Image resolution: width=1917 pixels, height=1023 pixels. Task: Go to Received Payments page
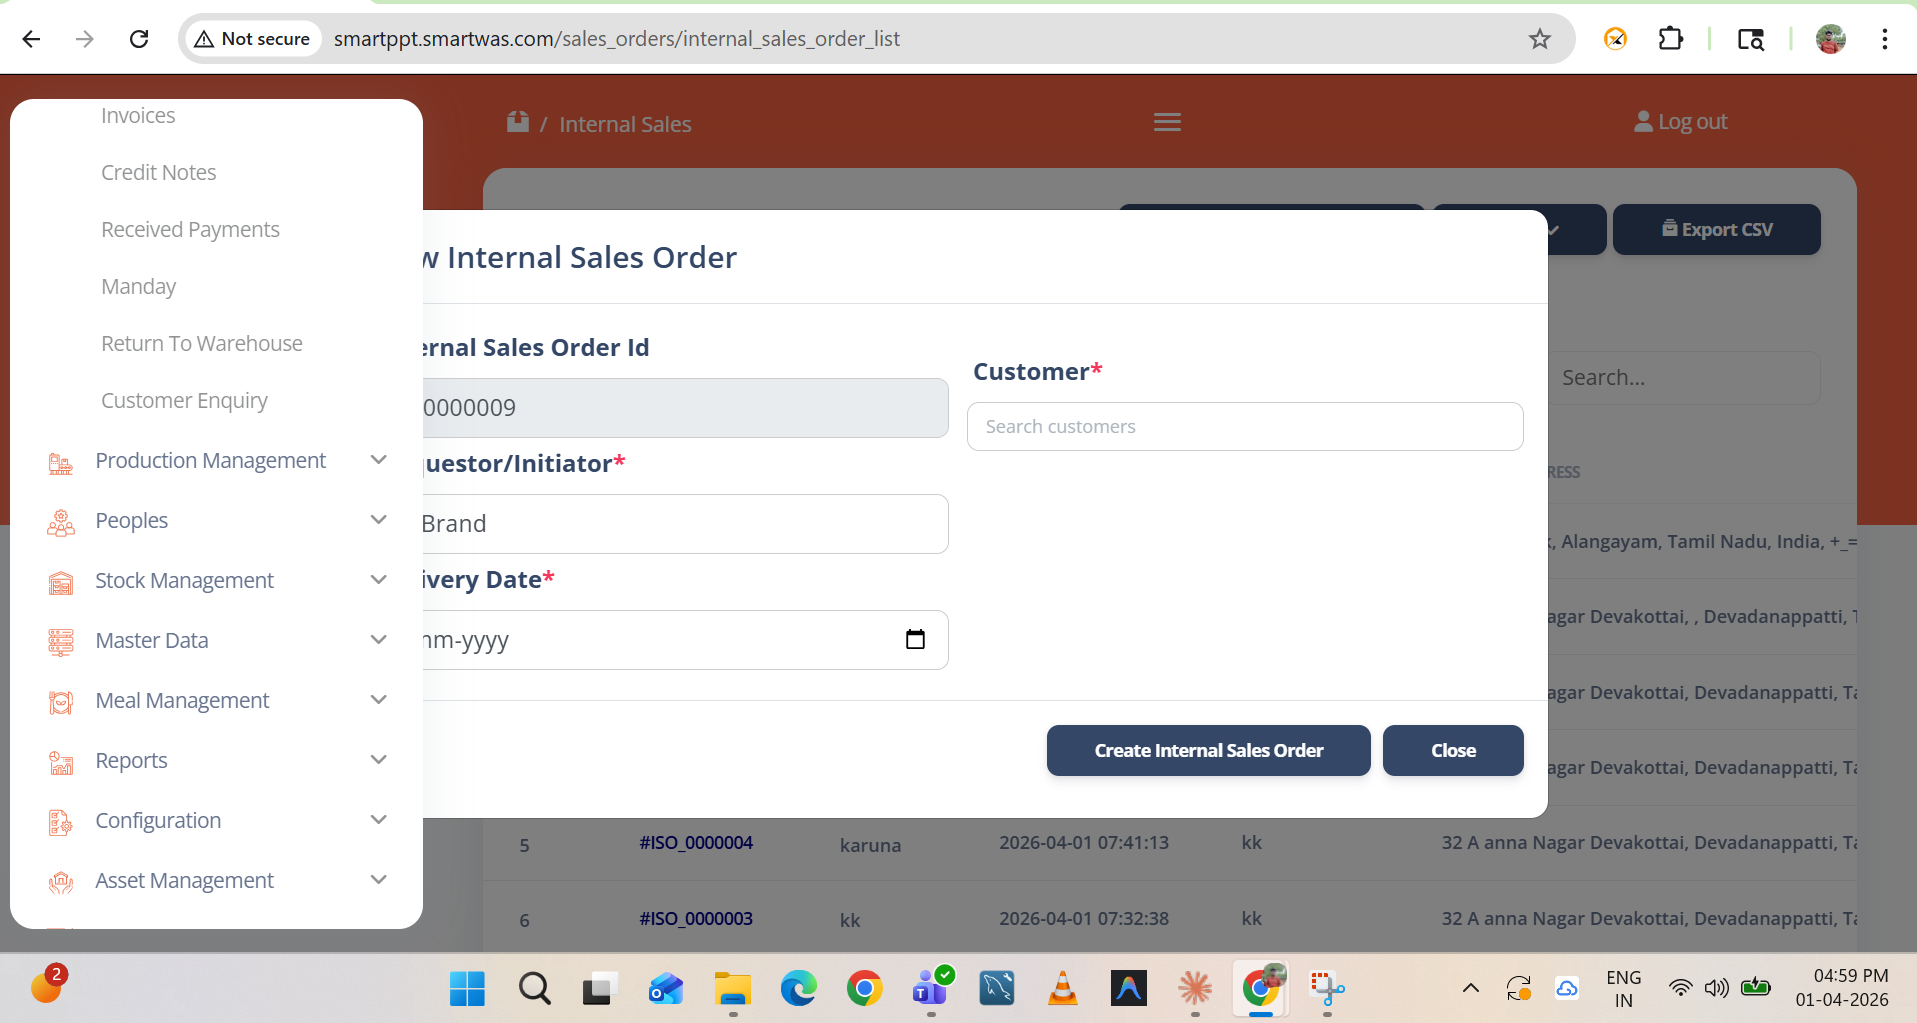coord(190,230)
